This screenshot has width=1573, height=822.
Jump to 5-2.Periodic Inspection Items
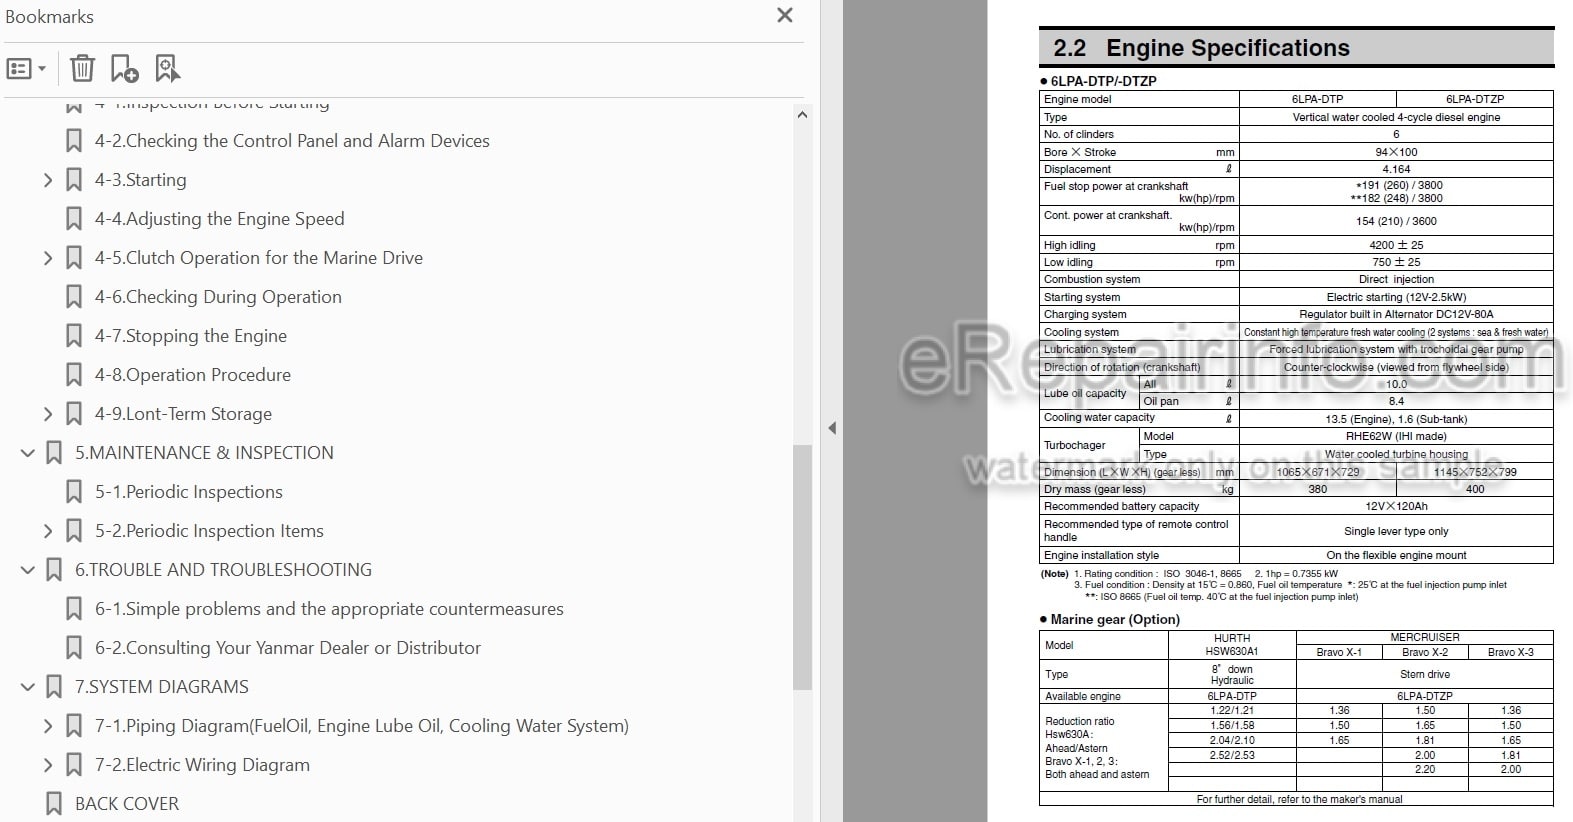pos(209,531)
